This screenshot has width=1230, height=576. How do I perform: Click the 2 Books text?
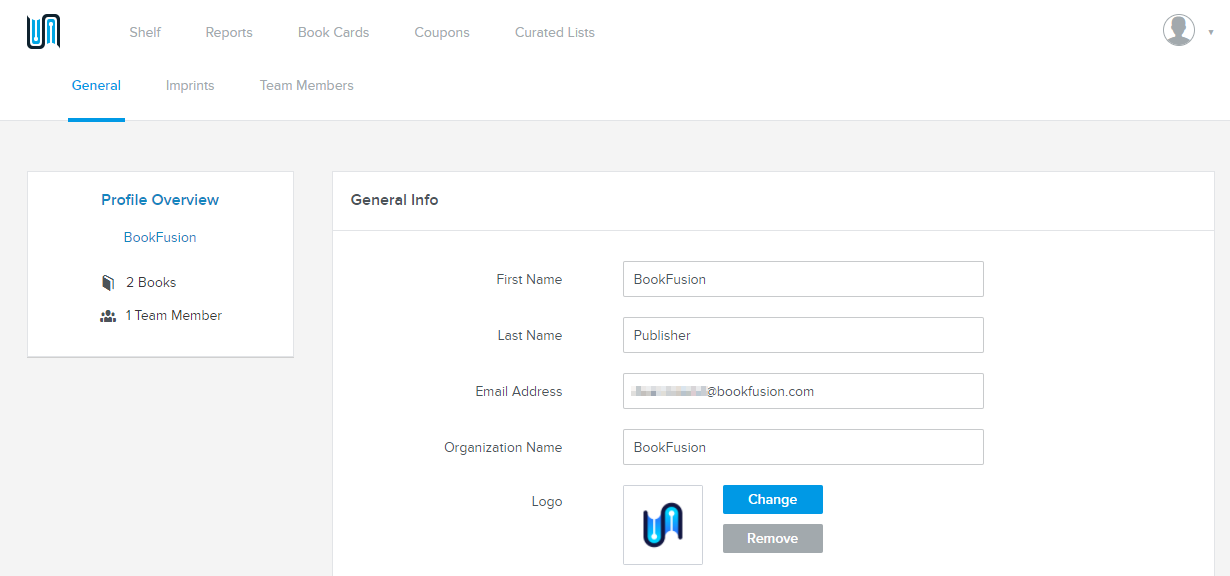click(151, 283)
